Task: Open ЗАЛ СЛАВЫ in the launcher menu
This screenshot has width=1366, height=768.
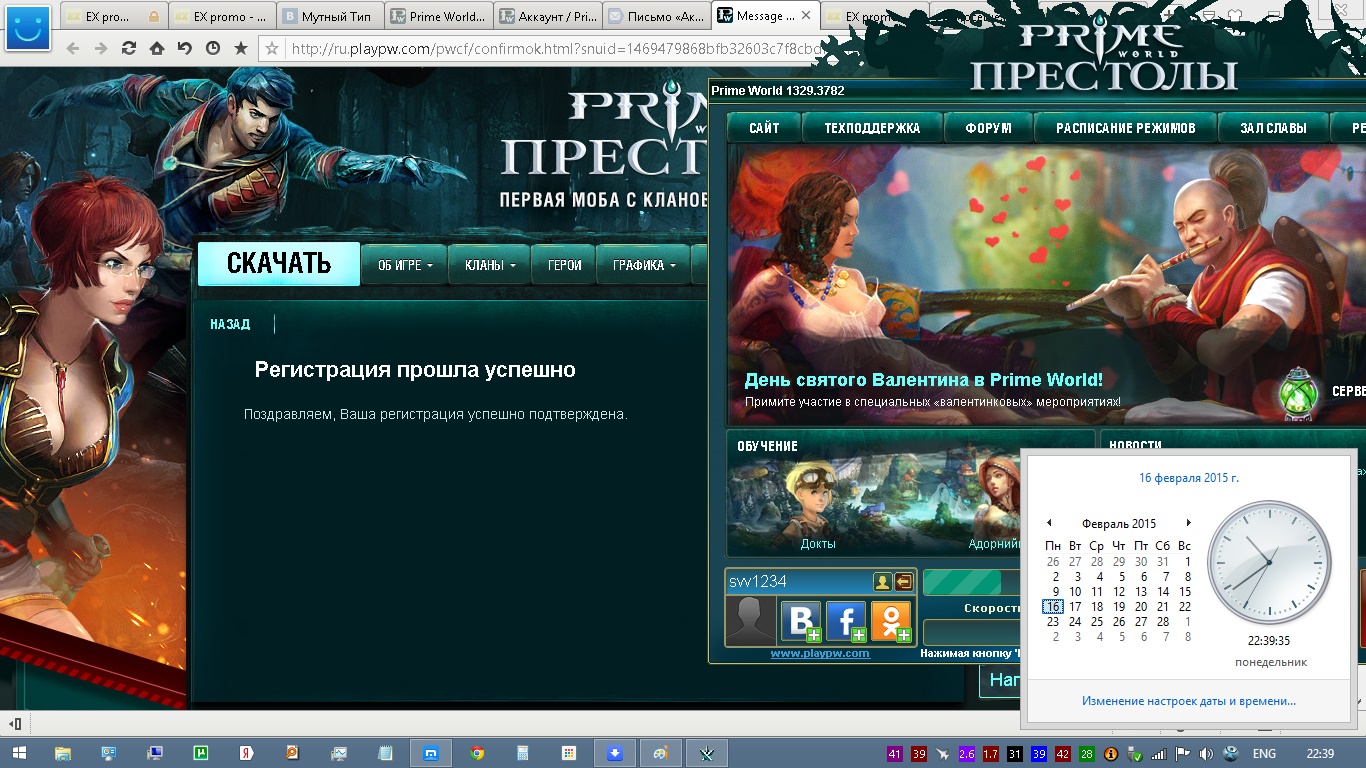Action: tap(1273, 128)
